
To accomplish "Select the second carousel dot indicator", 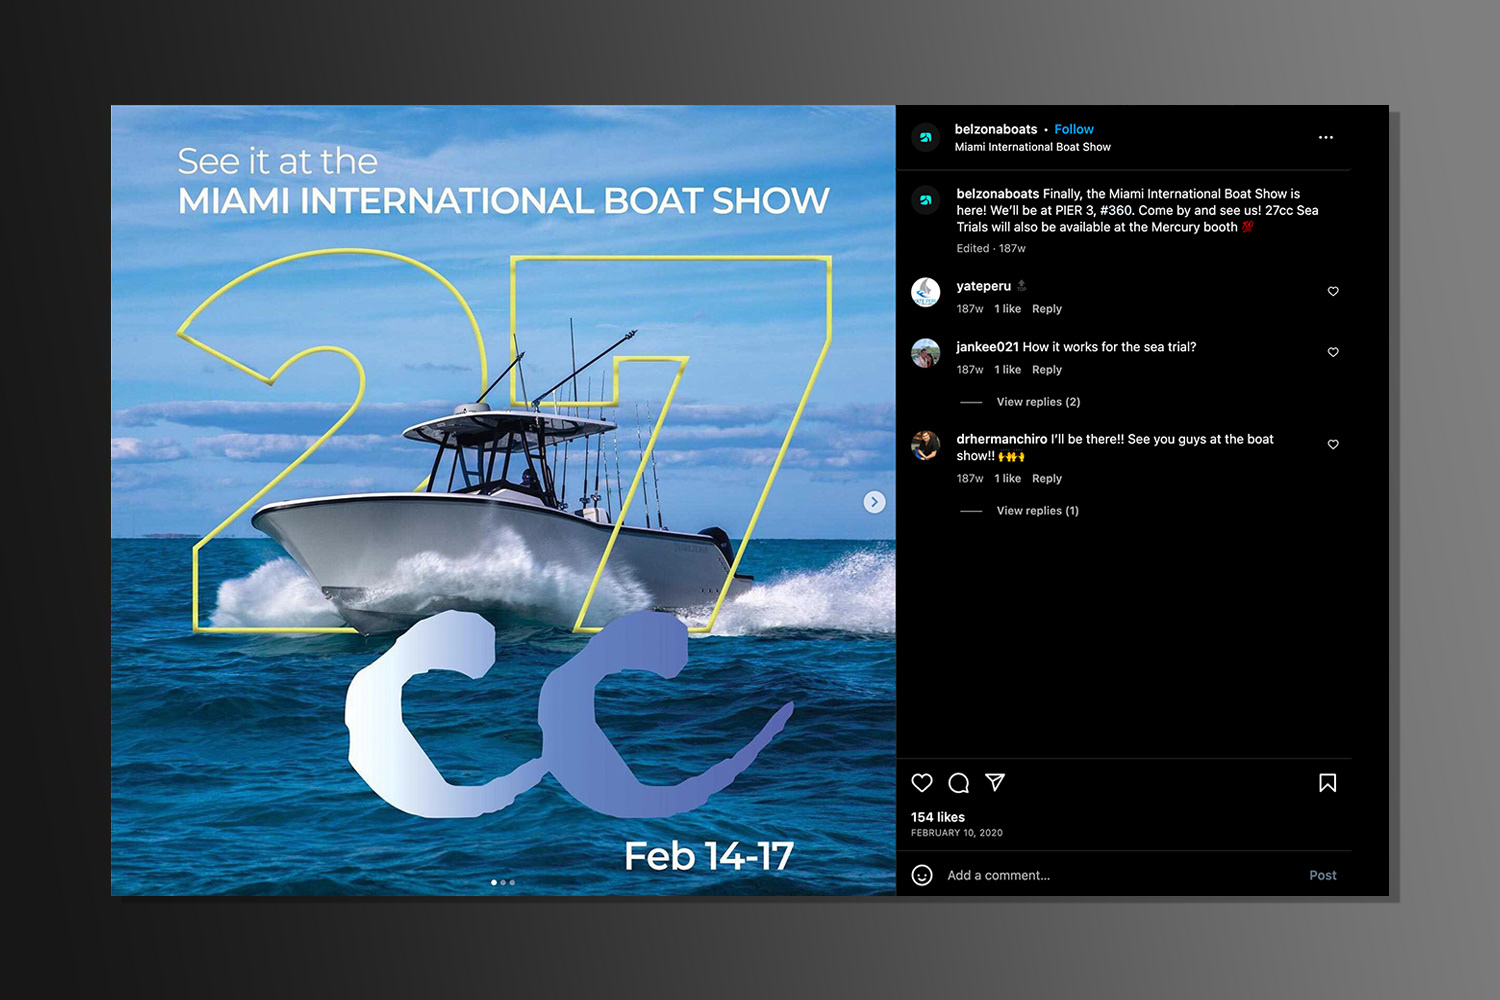I will click(x=503, y=882).
